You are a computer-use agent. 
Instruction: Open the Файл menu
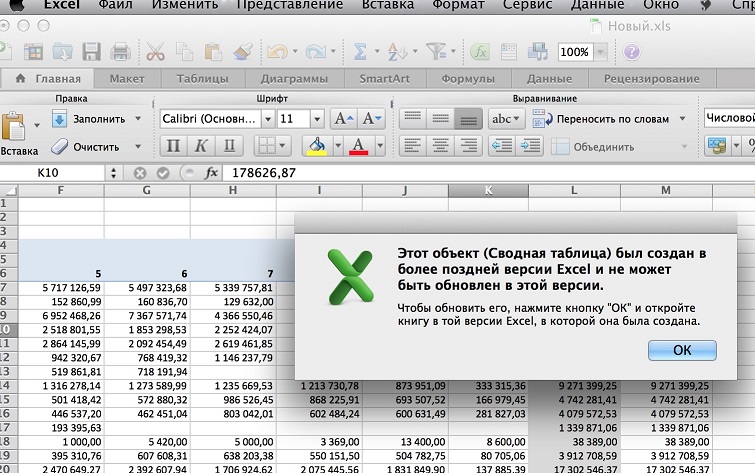click(x=116, y=5)
